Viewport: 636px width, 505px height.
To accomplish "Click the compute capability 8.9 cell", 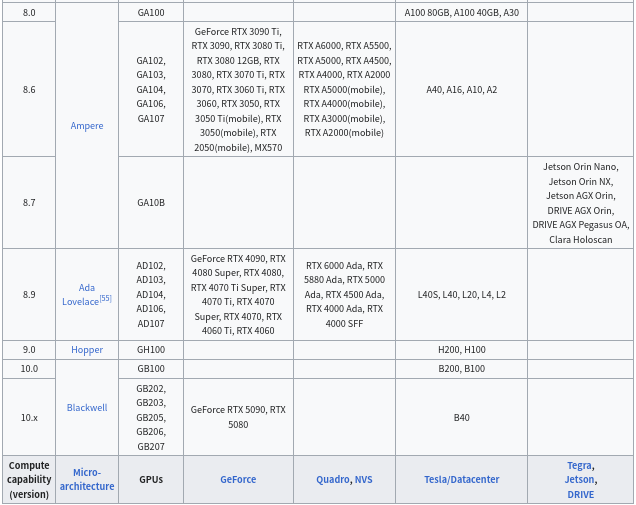I will click(29, 294).
